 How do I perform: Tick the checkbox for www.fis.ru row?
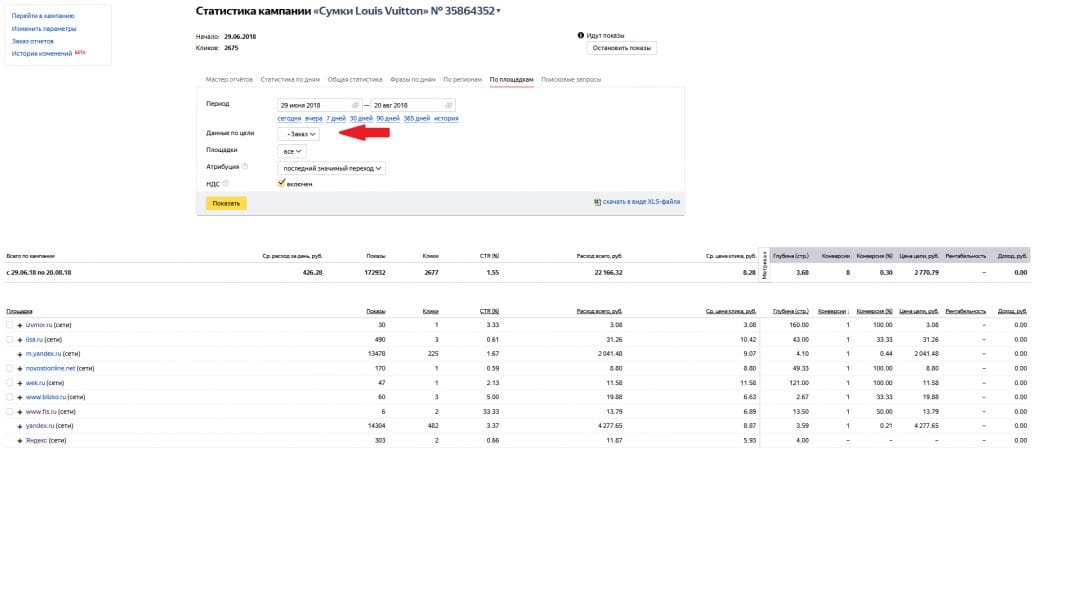(x=10, y=412)
